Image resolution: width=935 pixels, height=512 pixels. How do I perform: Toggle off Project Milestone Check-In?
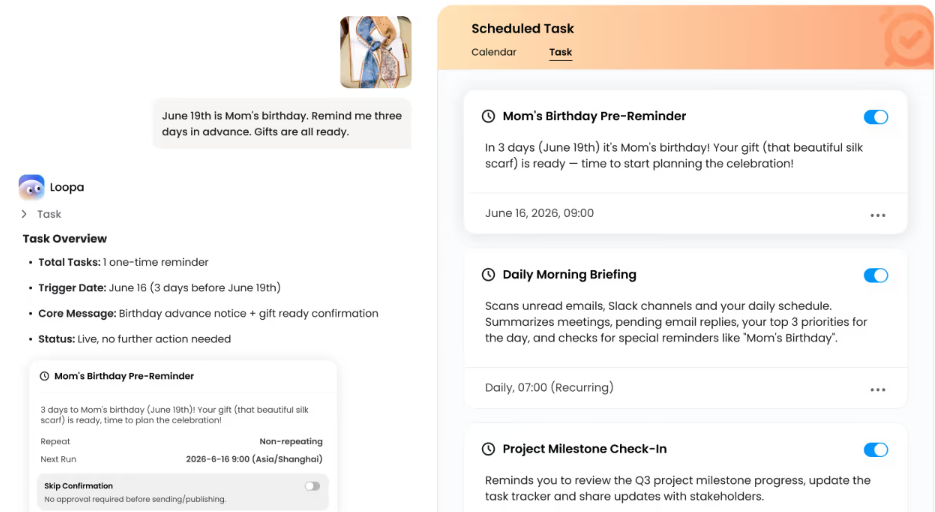[876, 449]
